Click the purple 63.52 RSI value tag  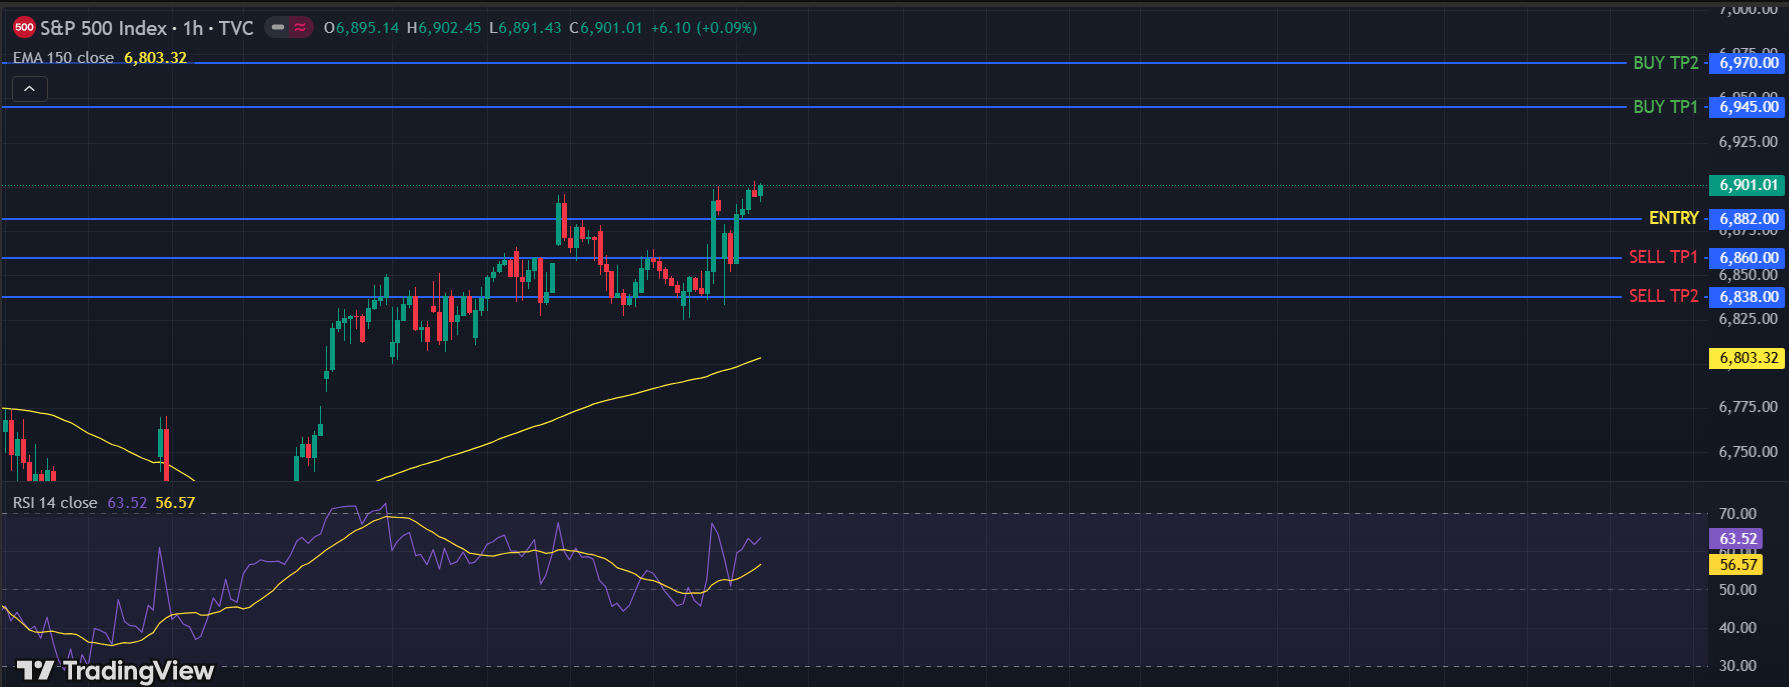click(x=1738, y=539)
